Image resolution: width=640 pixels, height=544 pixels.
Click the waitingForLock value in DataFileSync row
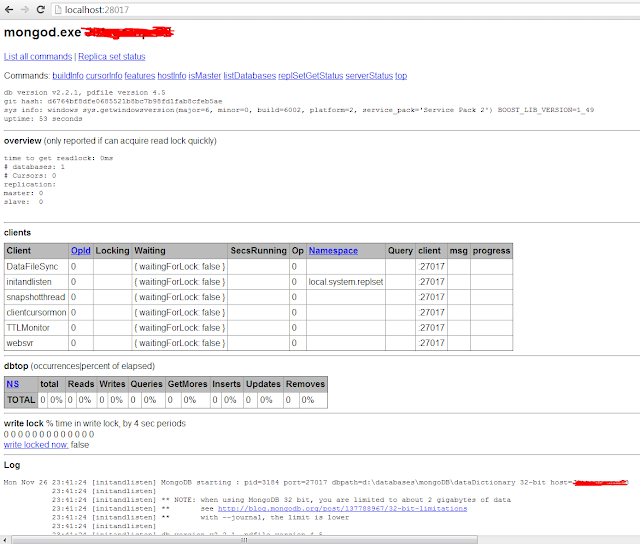pyautogui.click(x=180, y=266)
